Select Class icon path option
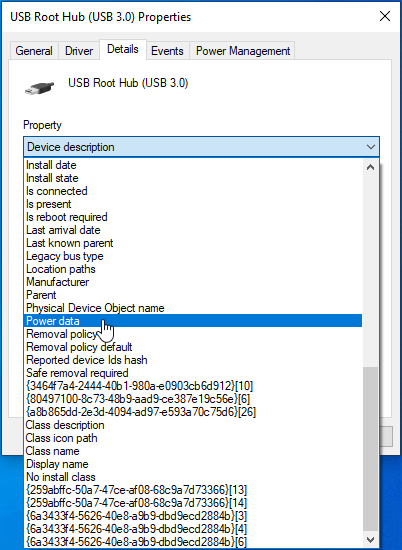 [x=194, y=438]
